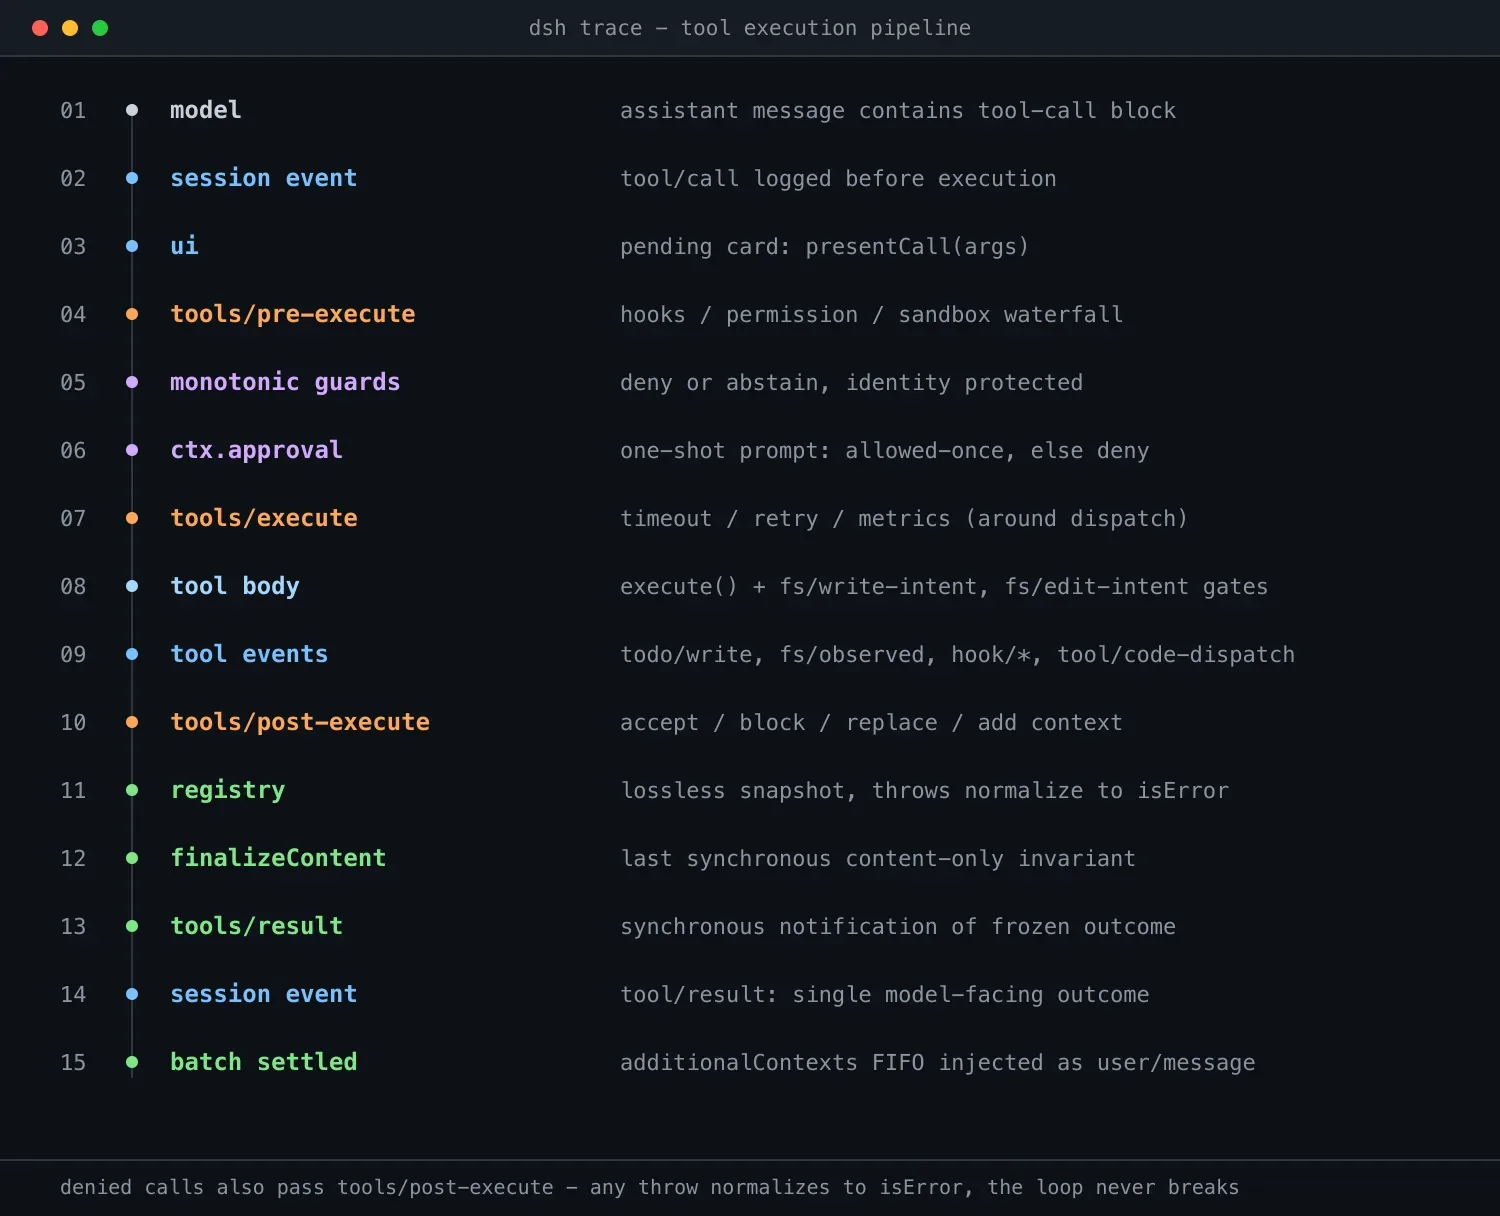
Task: Click the red close window button
Action: [x=40, y=28]
